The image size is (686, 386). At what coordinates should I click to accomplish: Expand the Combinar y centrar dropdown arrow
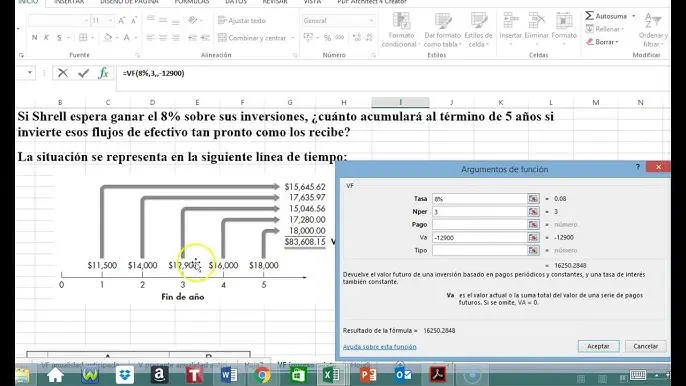293,38
